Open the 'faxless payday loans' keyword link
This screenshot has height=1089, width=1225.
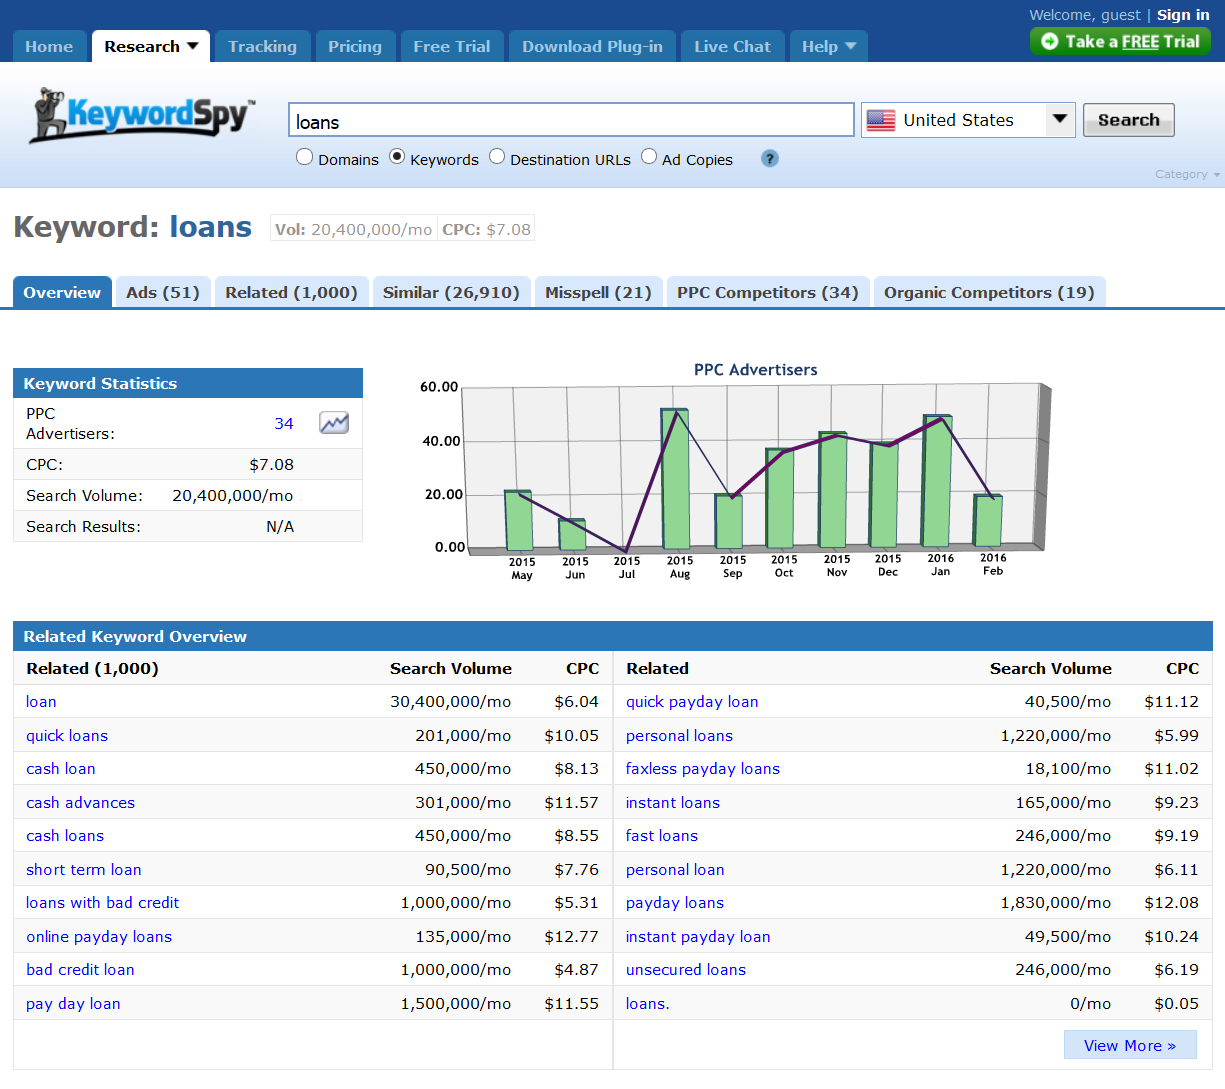(703, 769)
